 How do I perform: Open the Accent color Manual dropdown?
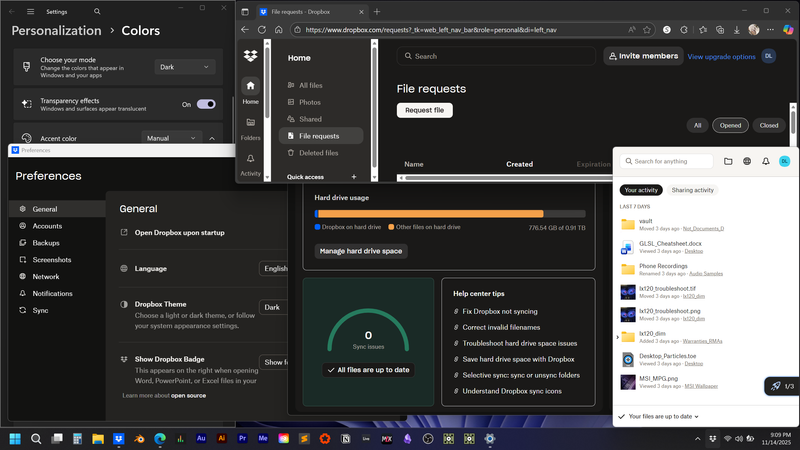click(172, 138)
